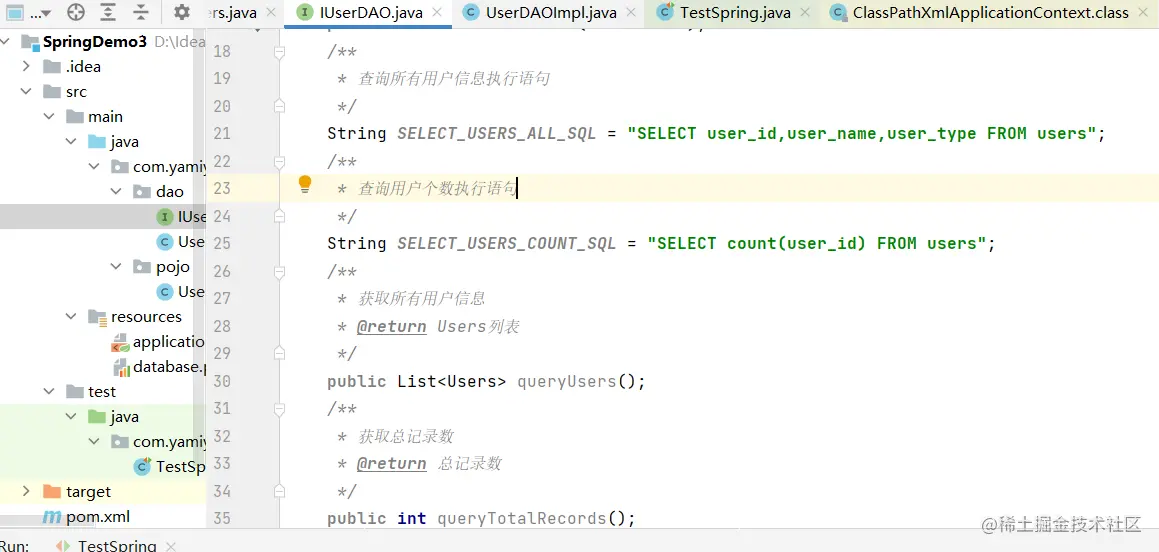Switch to TestSpring.java tab
Viewport: 1159px width, 552px height.
735,13
